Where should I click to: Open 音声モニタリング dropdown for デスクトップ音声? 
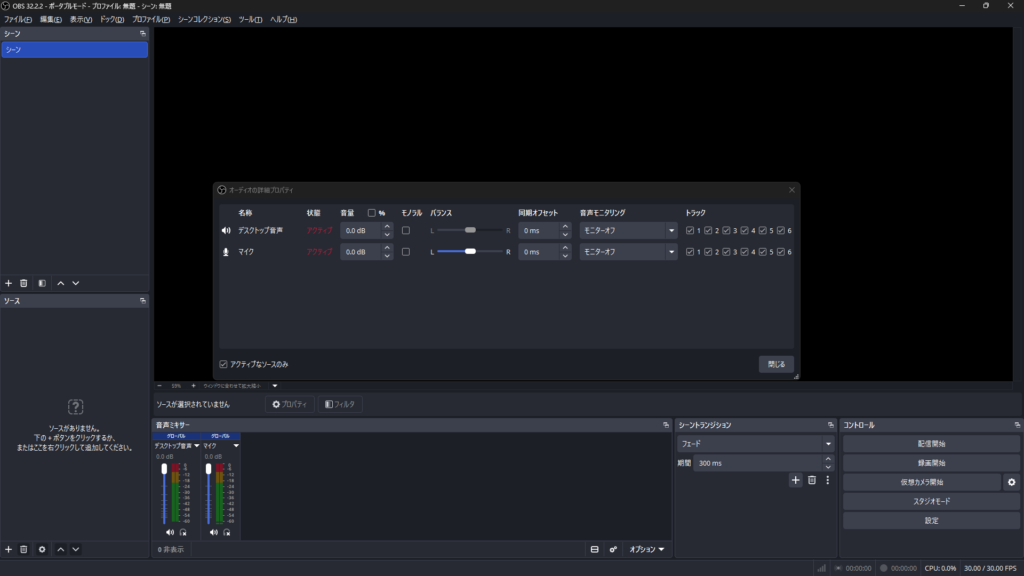pyautogui.click(x=628, y=231)
